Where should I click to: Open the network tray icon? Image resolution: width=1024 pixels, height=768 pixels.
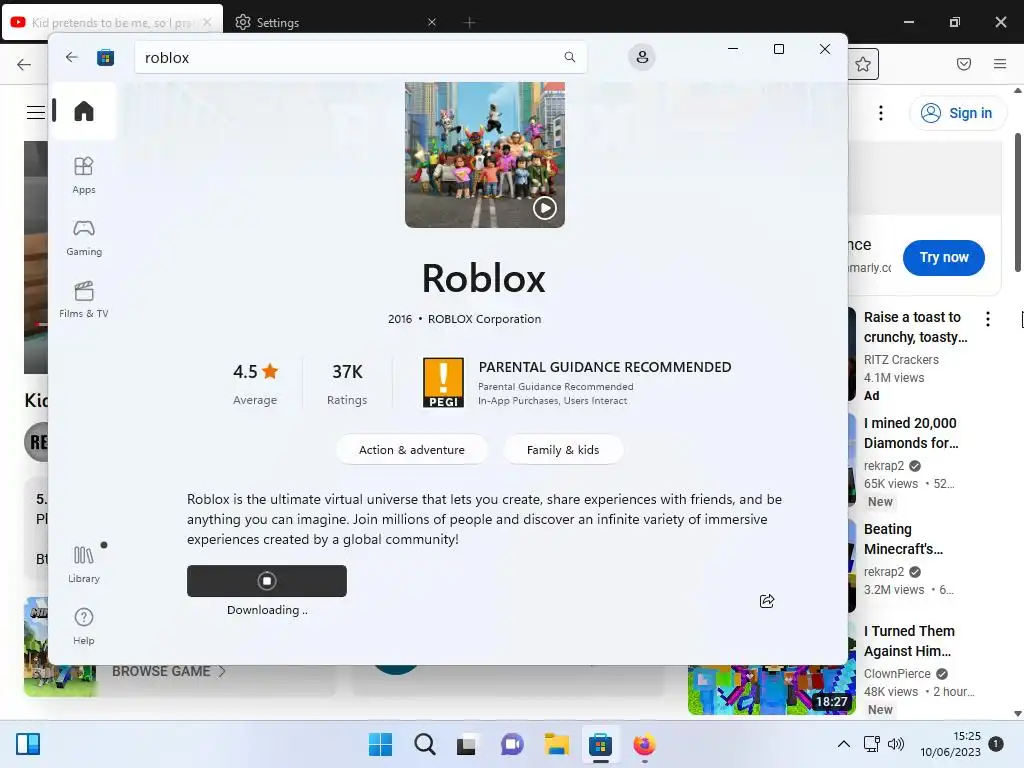(x=872, y=744)
